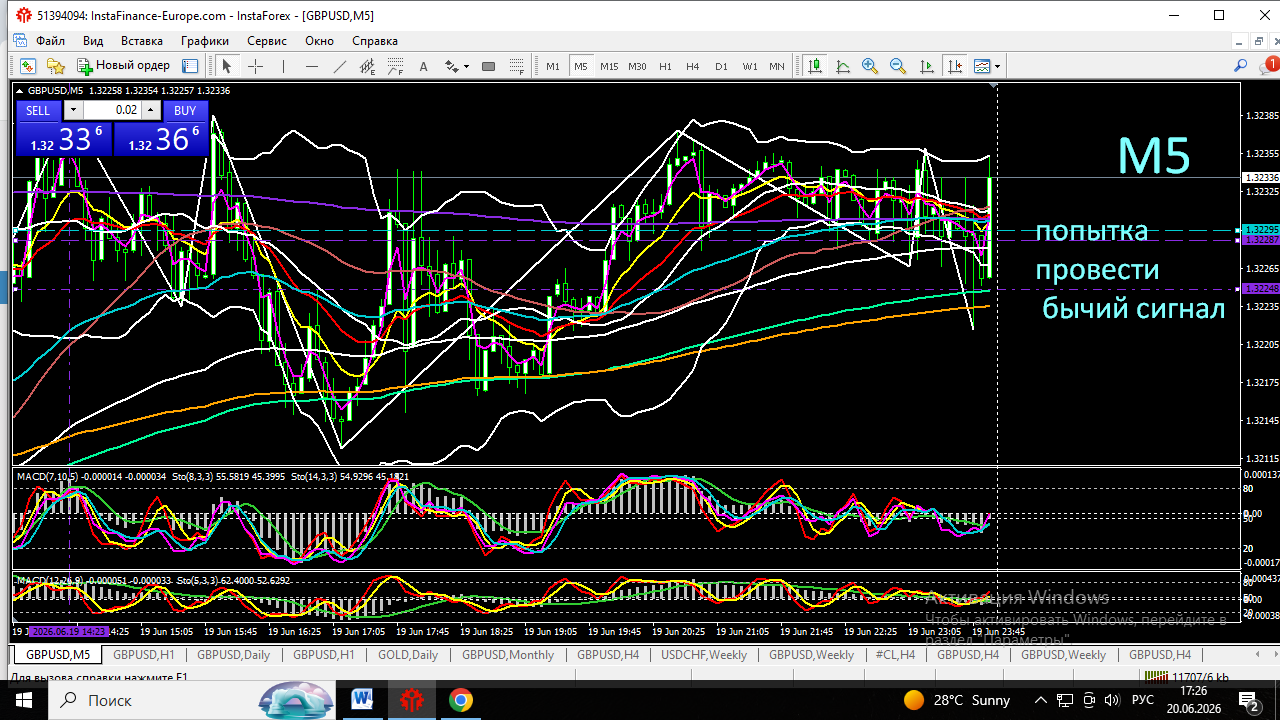
Task: Select the text label tool
Action: click(423, 66)
